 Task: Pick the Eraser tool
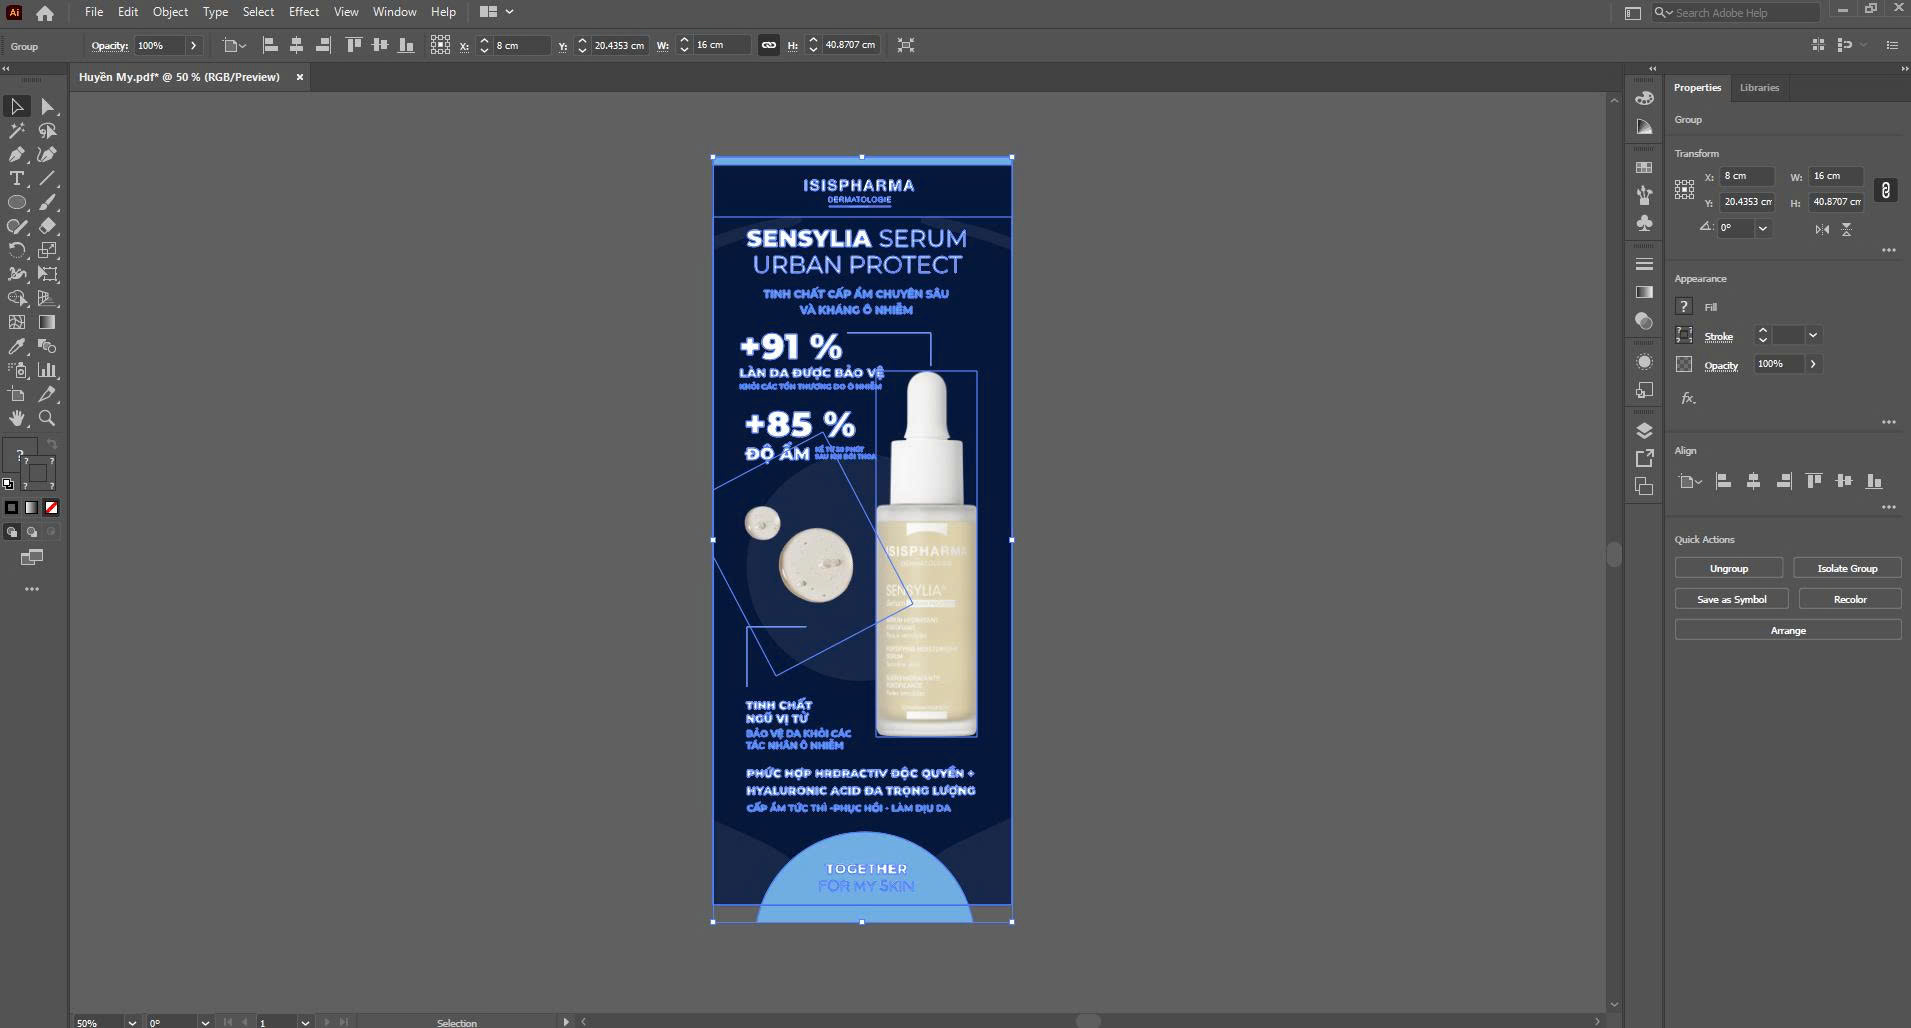(47, 227)
